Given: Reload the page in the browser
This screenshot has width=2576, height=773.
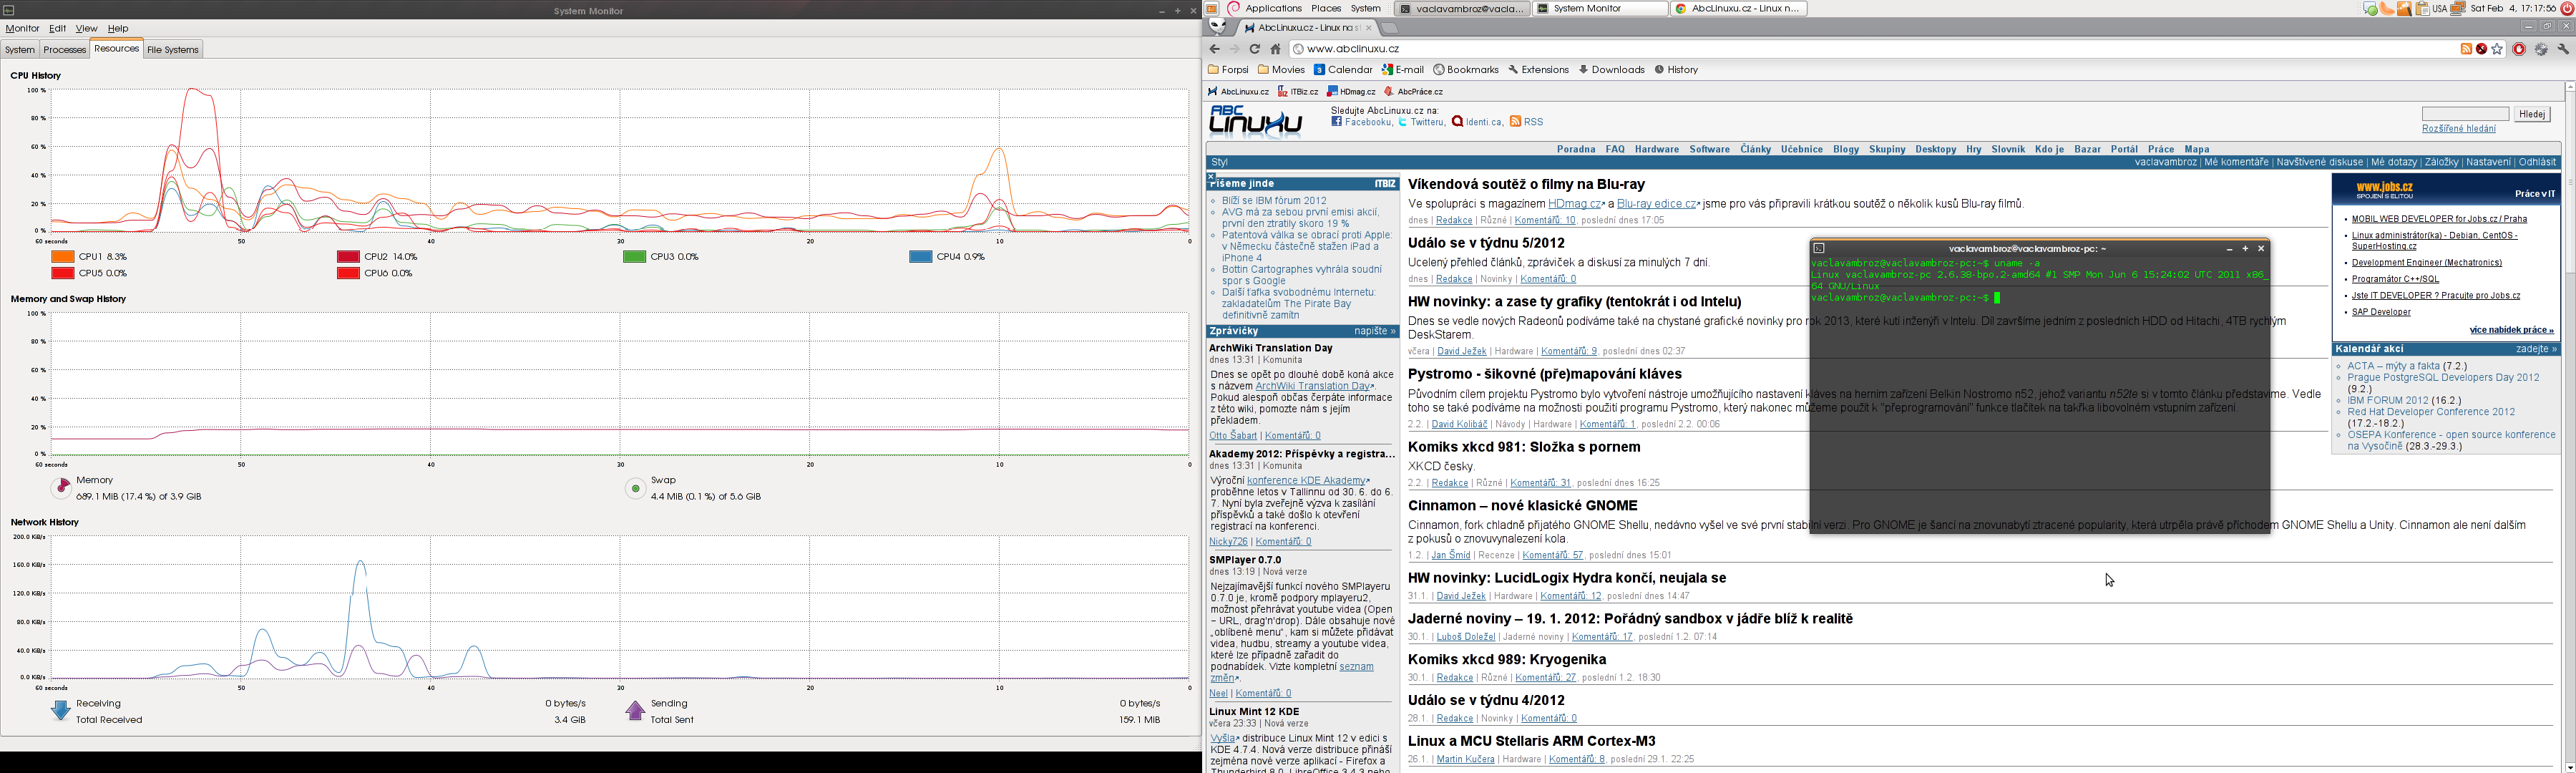Looking at the screenshot, I should pyautogui.click(x=1255, y=49).
